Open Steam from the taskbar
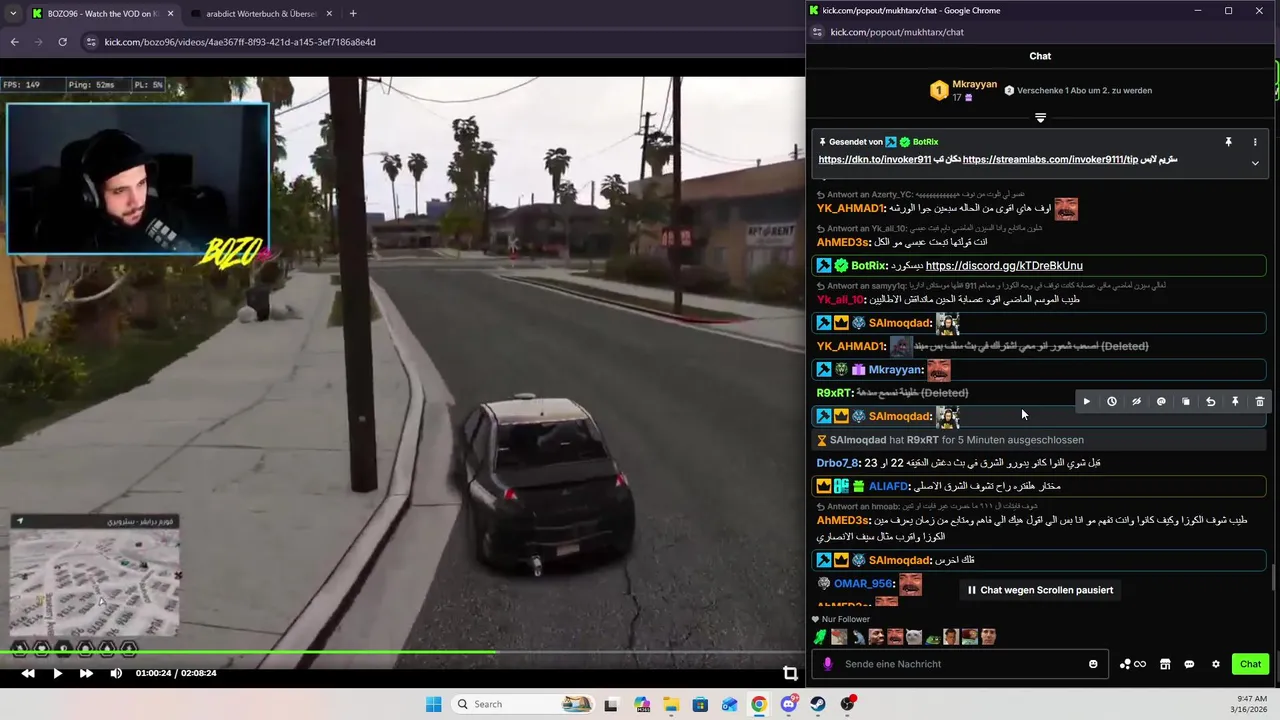This screenshot has width=1280, height=720. pyautogui.click(x=819, y=704)
